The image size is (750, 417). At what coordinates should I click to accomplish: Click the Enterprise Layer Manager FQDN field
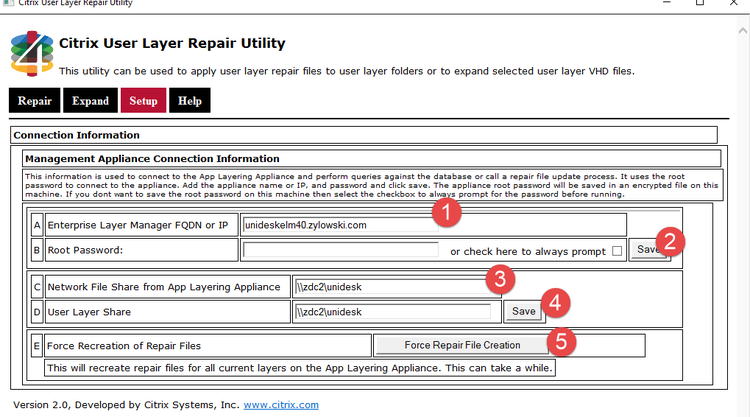click(340, 225)
